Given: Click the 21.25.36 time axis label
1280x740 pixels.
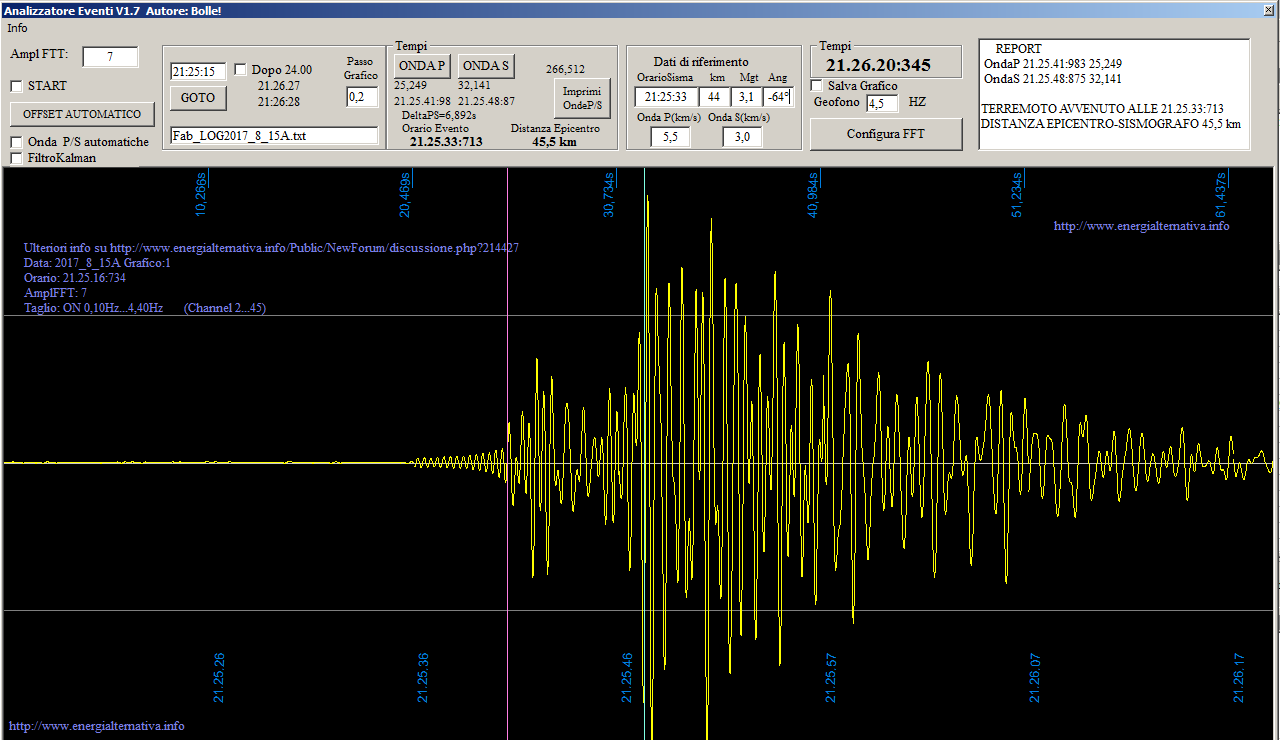Looking at the screenshot, I should click(423, 678).
